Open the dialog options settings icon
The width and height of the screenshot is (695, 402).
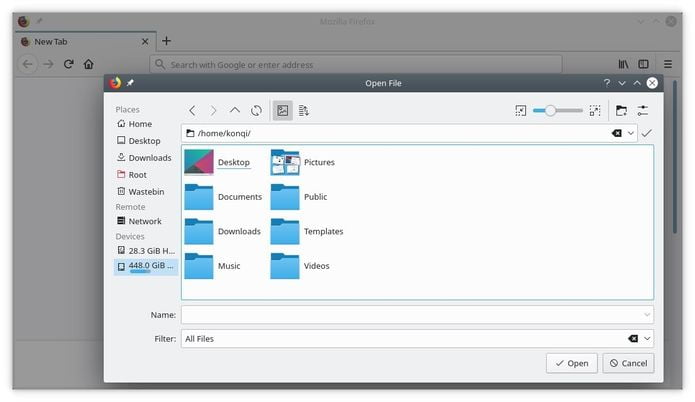pos(643,110)
